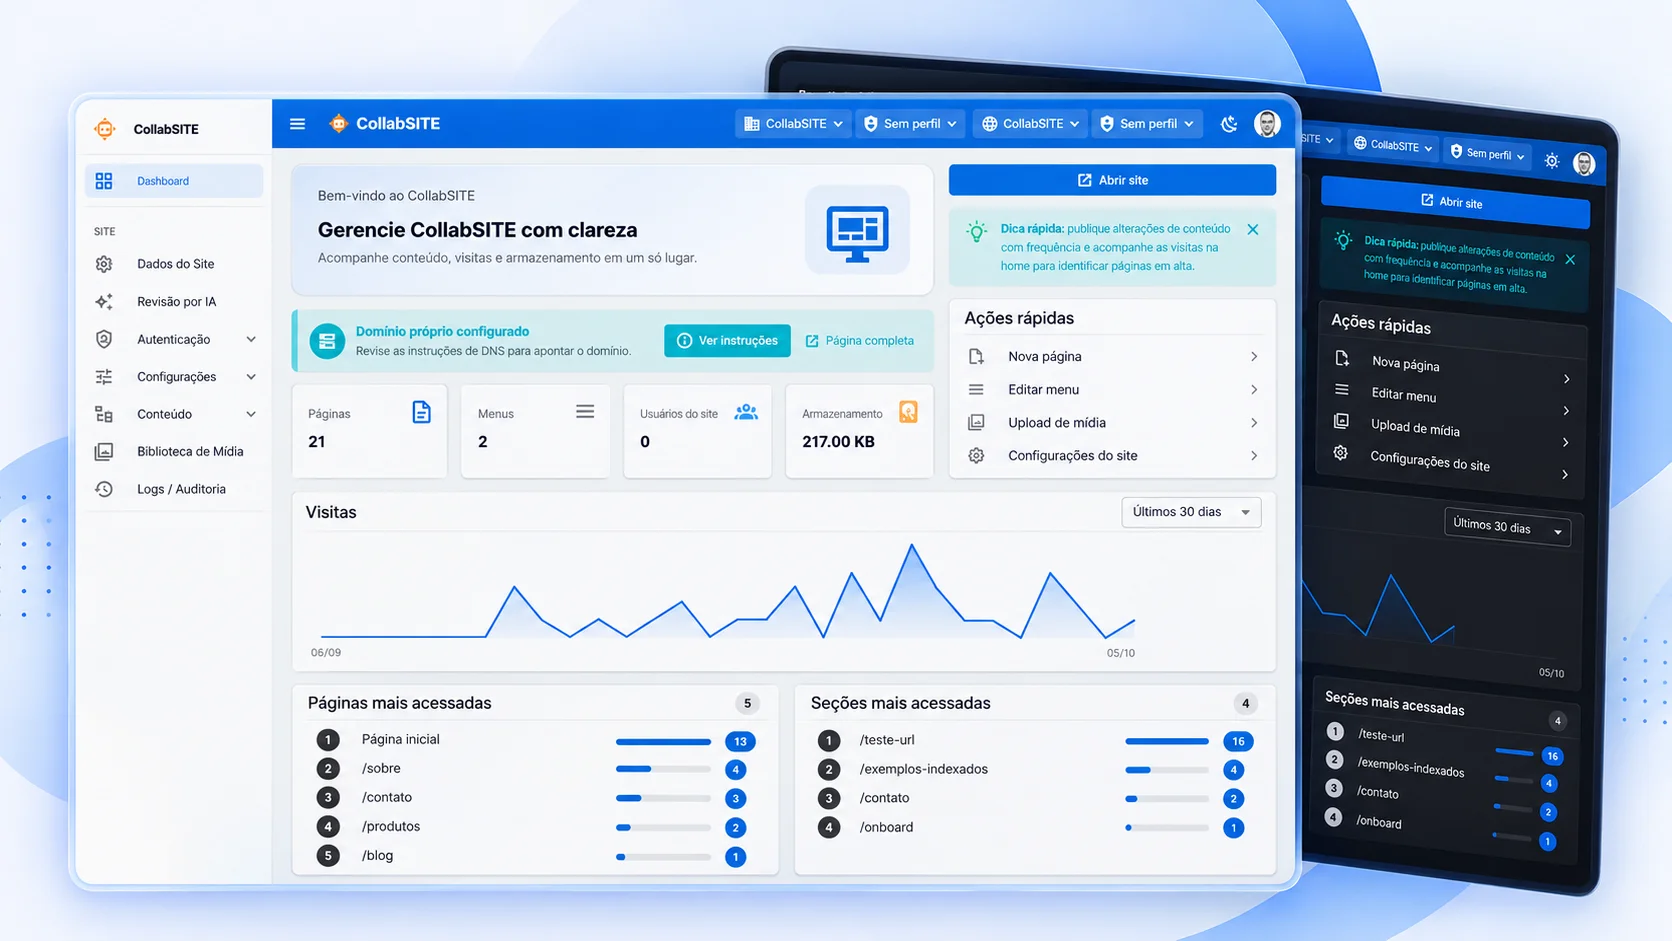Open the second Sem perfil dropdown
Image resolution: width=1672 pixels, height=941 pixels.
point(1147,124)
